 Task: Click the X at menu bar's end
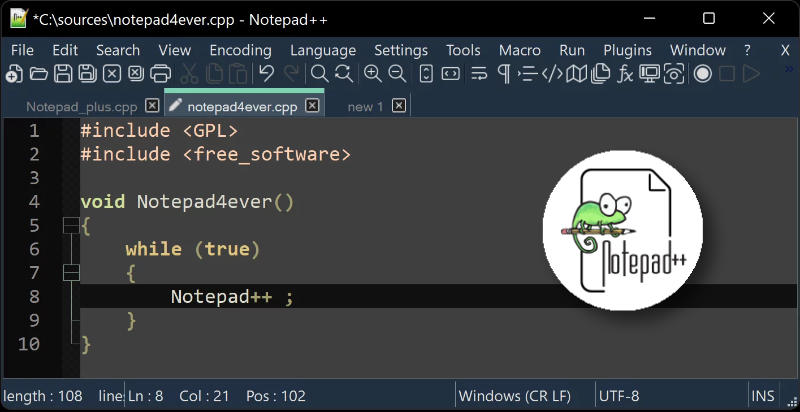786,50
